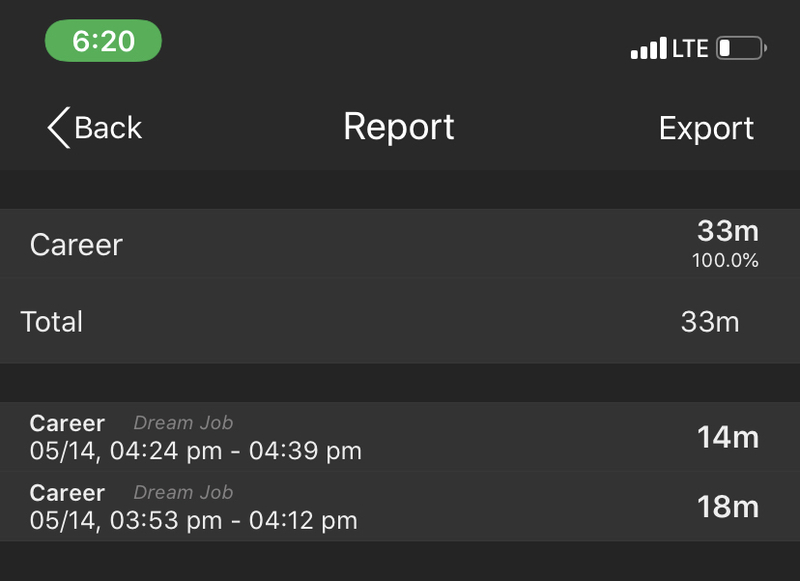The height and width of the screenshot is (581, 800).
Task: Tap the Back chevron arrow
Action: click(x=59, y=128)
